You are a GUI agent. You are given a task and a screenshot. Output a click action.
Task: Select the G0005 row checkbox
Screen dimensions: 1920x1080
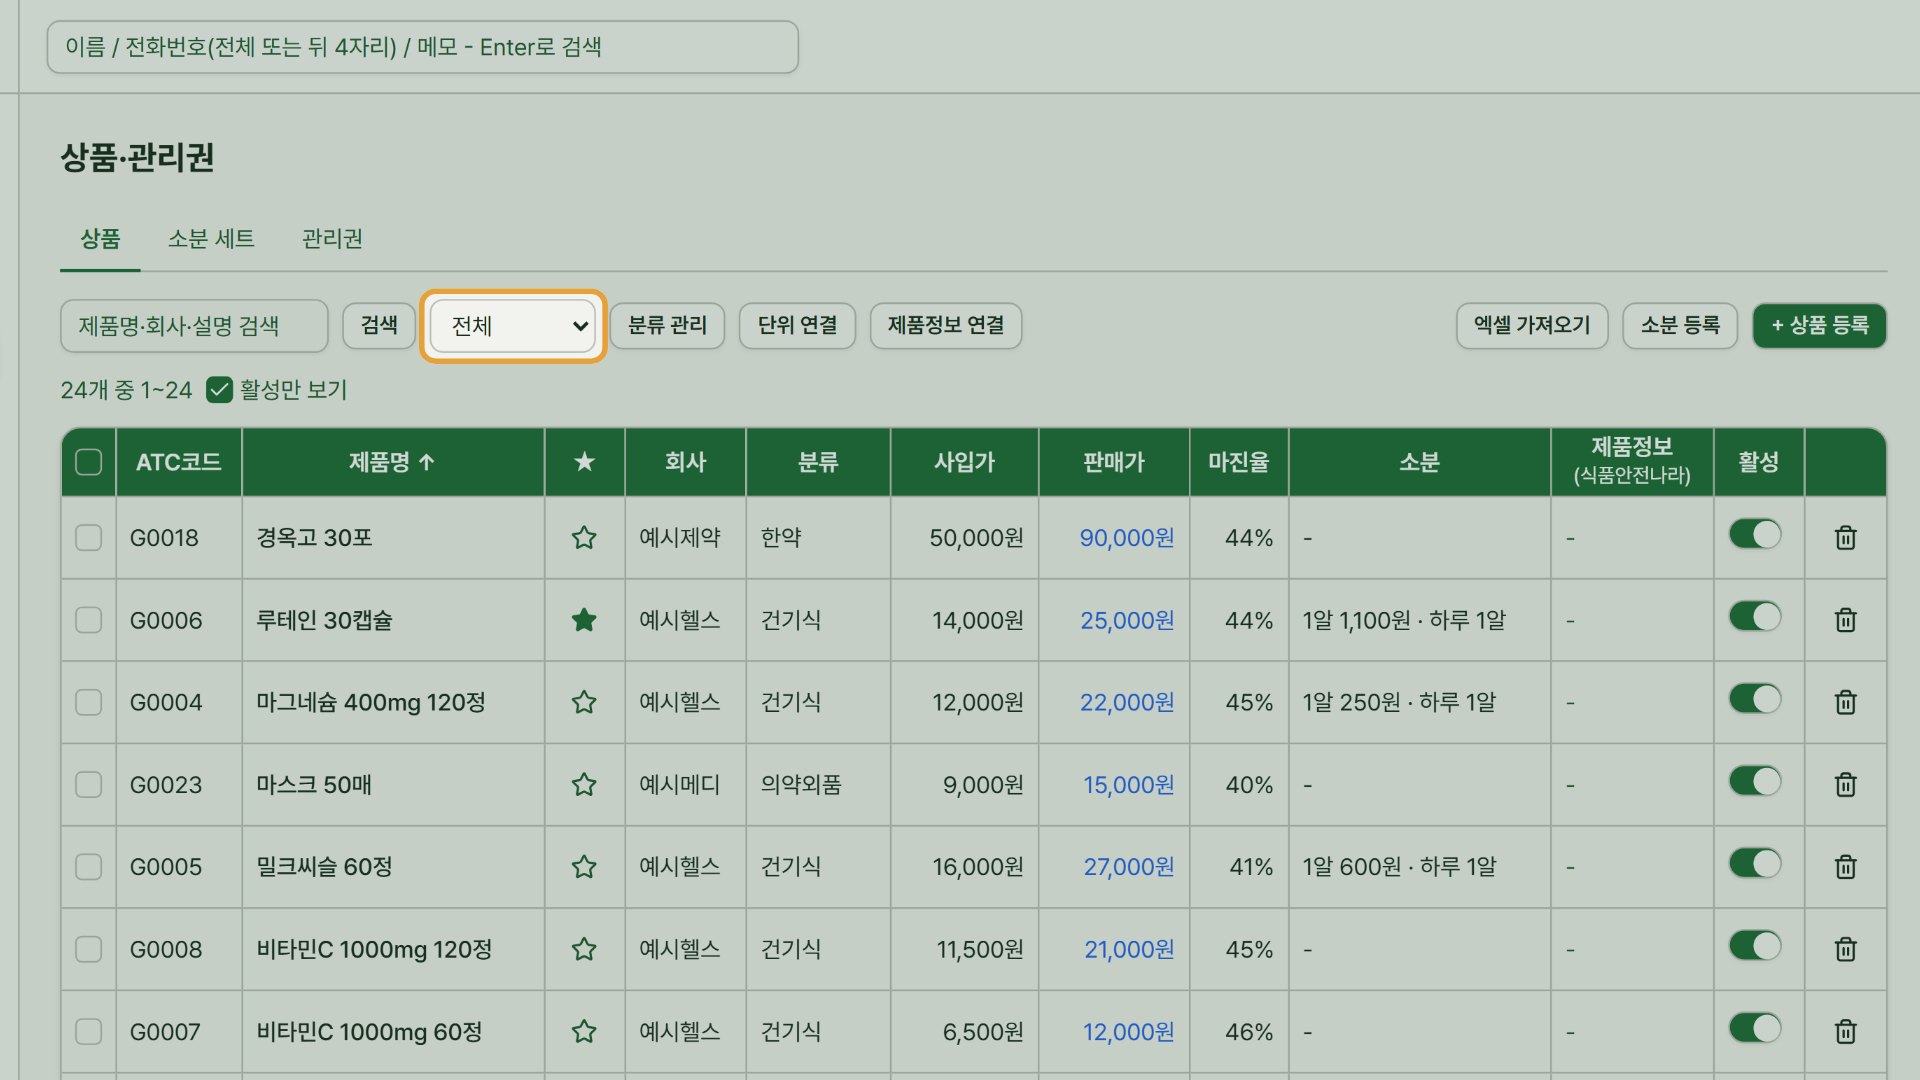point(89,867)
